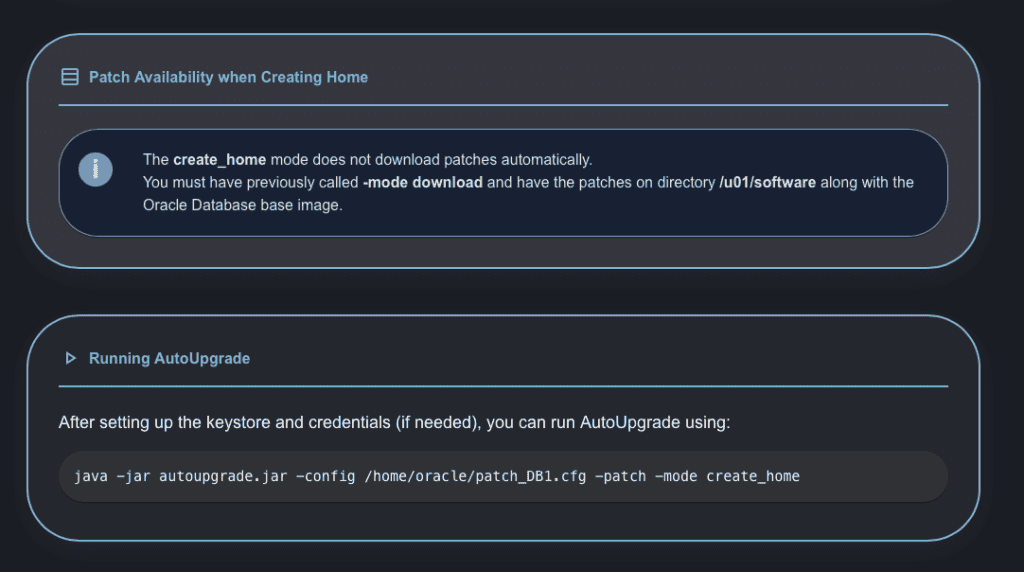The image size is (1024, 572).
Task: Click "Oracle Database base image" text
Action: 243,205
